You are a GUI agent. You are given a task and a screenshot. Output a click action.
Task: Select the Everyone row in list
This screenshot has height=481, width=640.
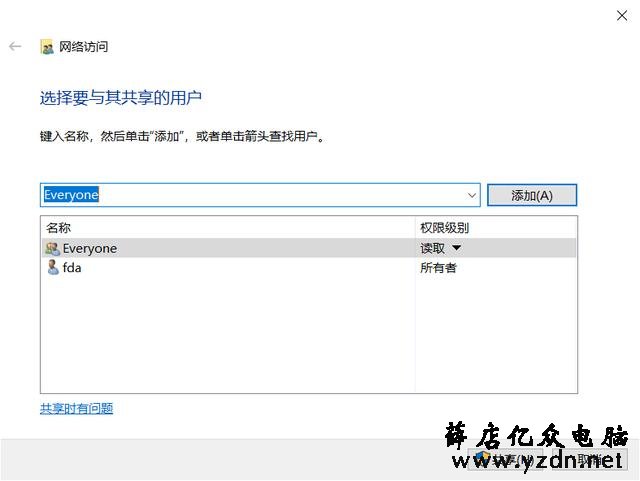pyautogui.click(x=309, y=248)
